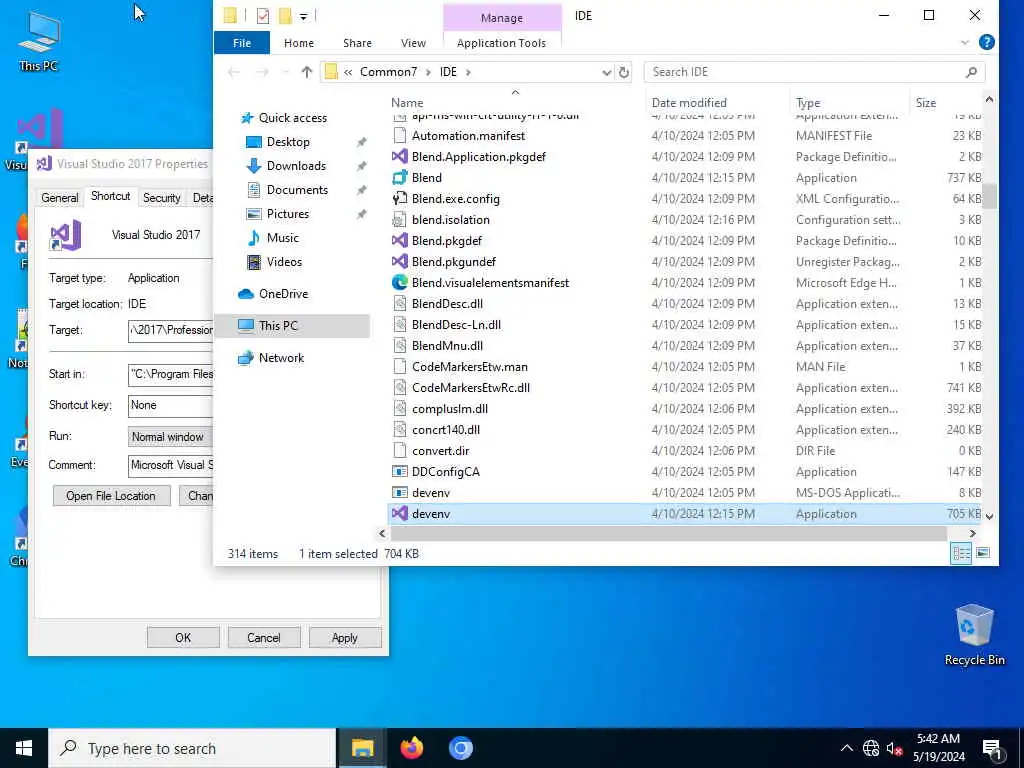This screenshot has width=1024, height=768.
Task: Click OK in Properties dialog
Action: tap(183, 637)
